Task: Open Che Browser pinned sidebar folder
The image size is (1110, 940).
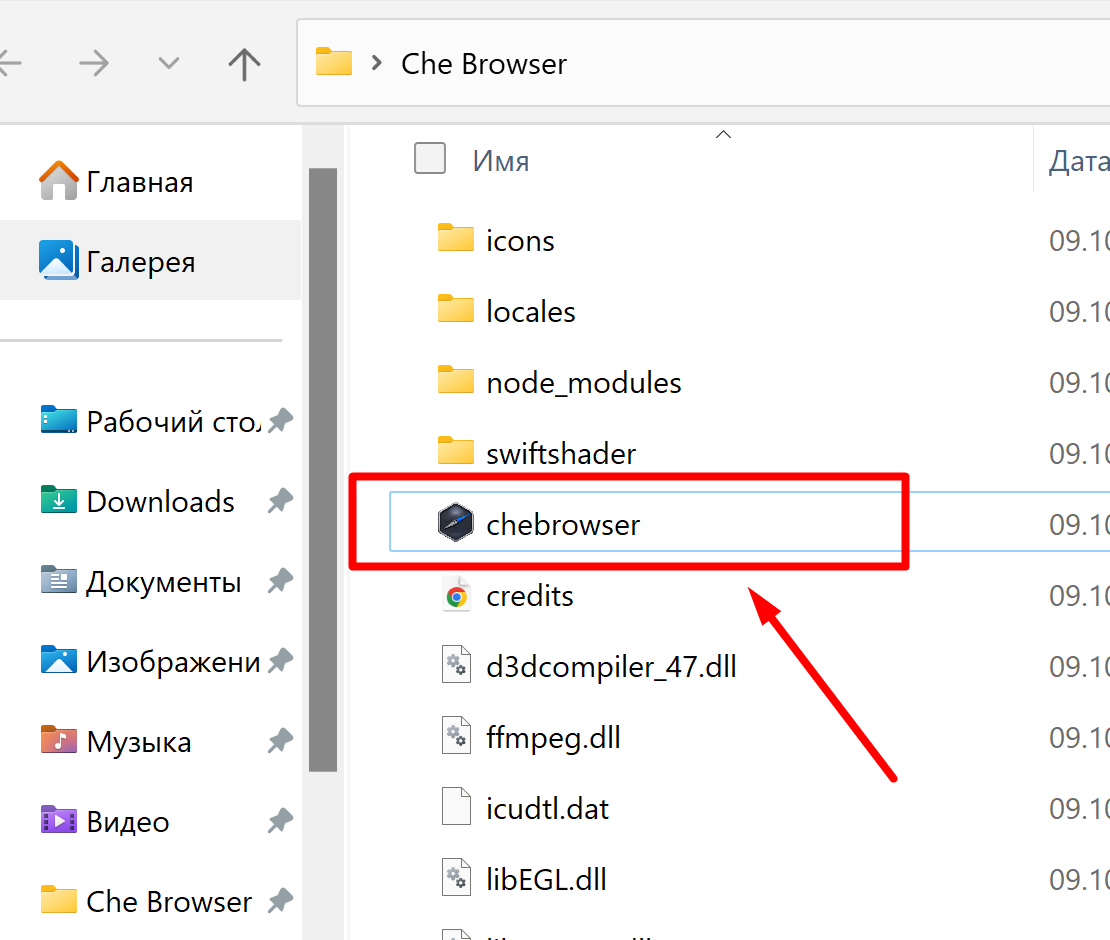Action: [169, 902]
